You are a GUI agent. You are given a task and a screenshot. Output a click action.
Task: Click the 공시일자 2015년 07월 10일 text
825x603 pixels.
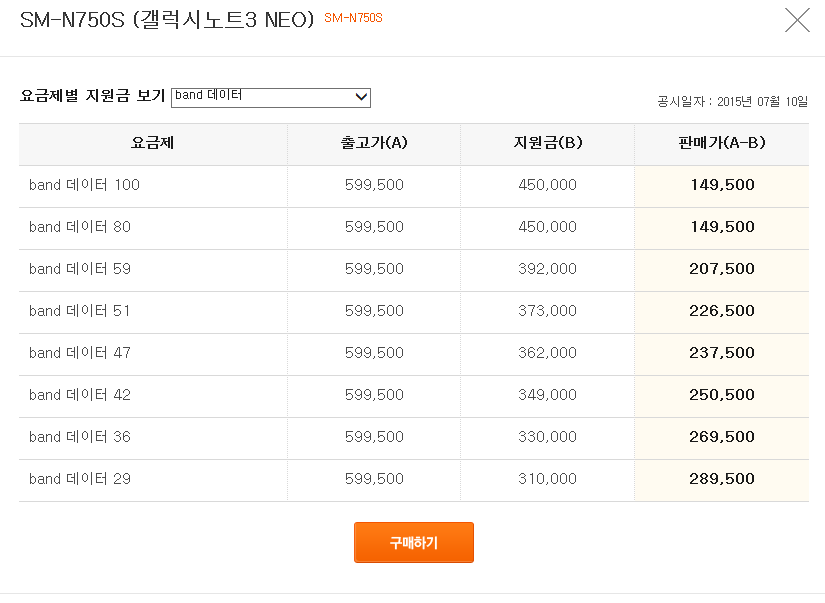[x=732, y=102]
